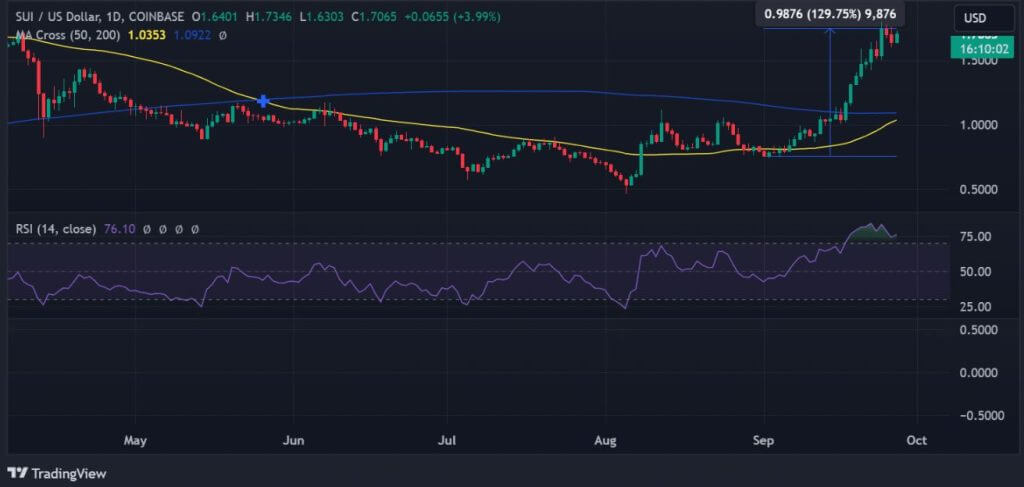Click the blue MA value 1.0922

point(192,35)
